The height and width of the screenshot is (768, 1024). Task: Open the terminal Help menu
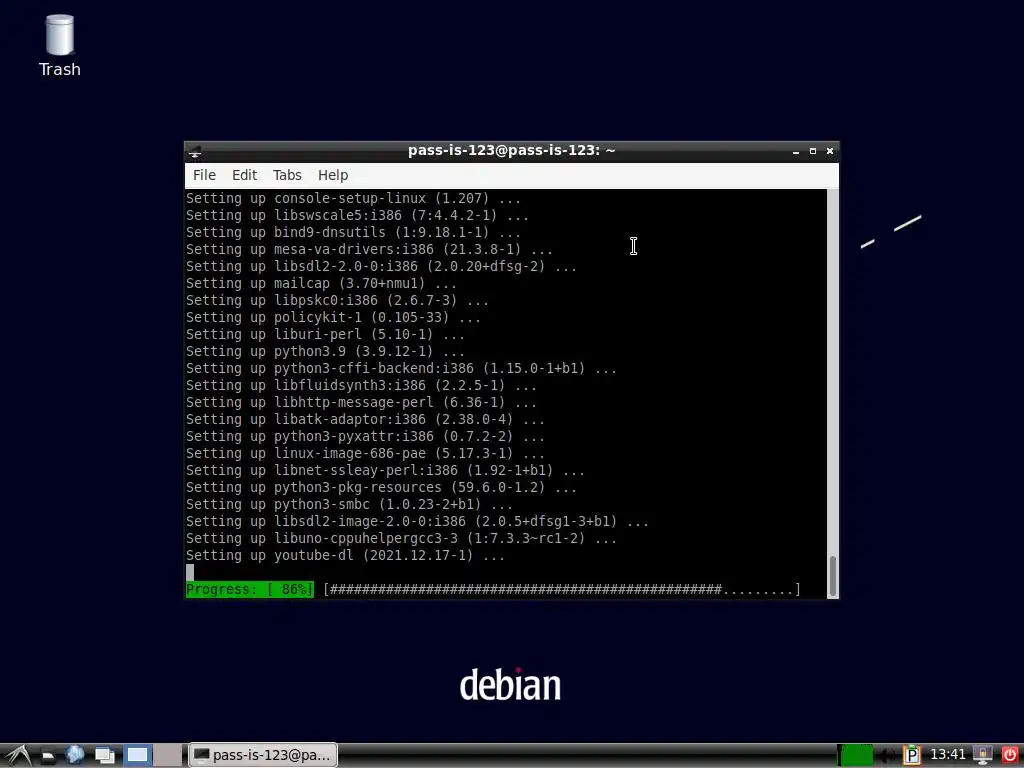333,175
